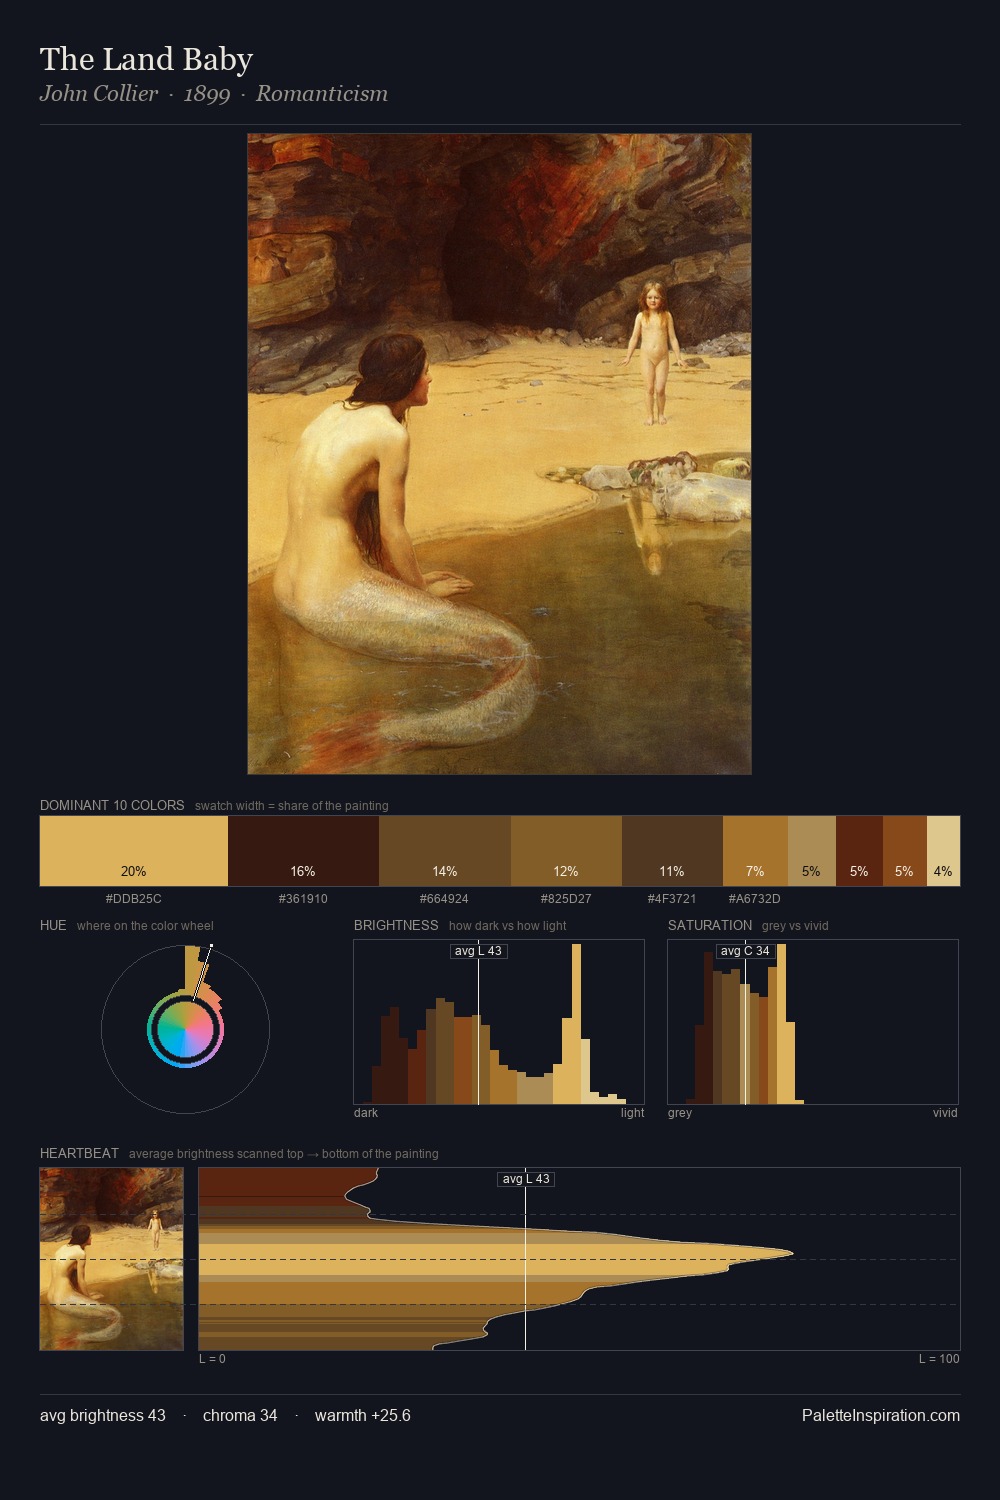Click hex code #664924 label

click(x=444, y=899)
